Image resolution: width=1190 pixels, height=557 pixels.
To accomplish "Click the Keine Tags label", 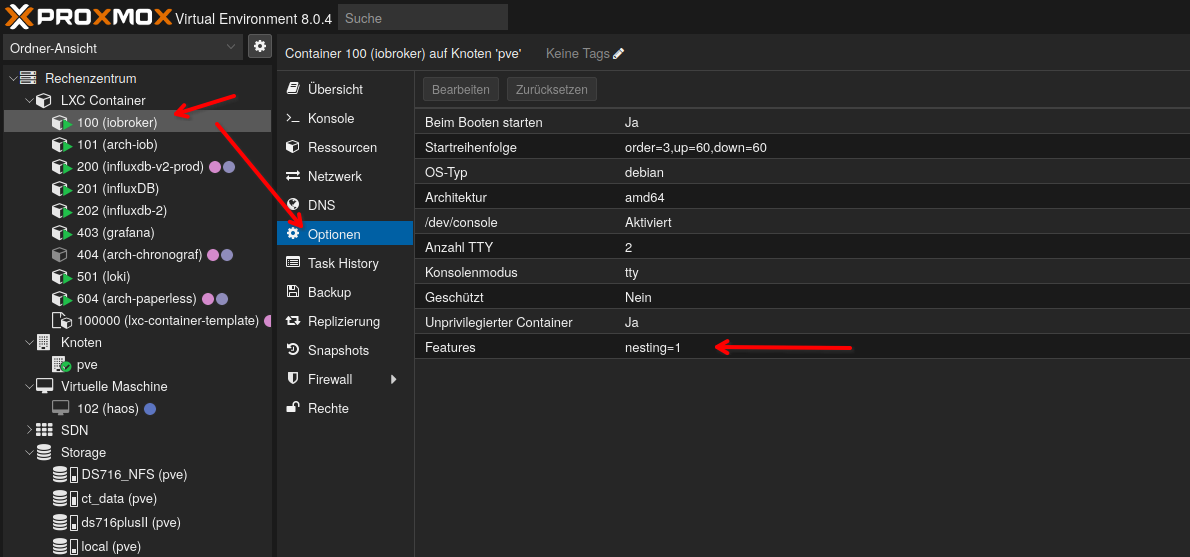I will (x=578, y=53).
